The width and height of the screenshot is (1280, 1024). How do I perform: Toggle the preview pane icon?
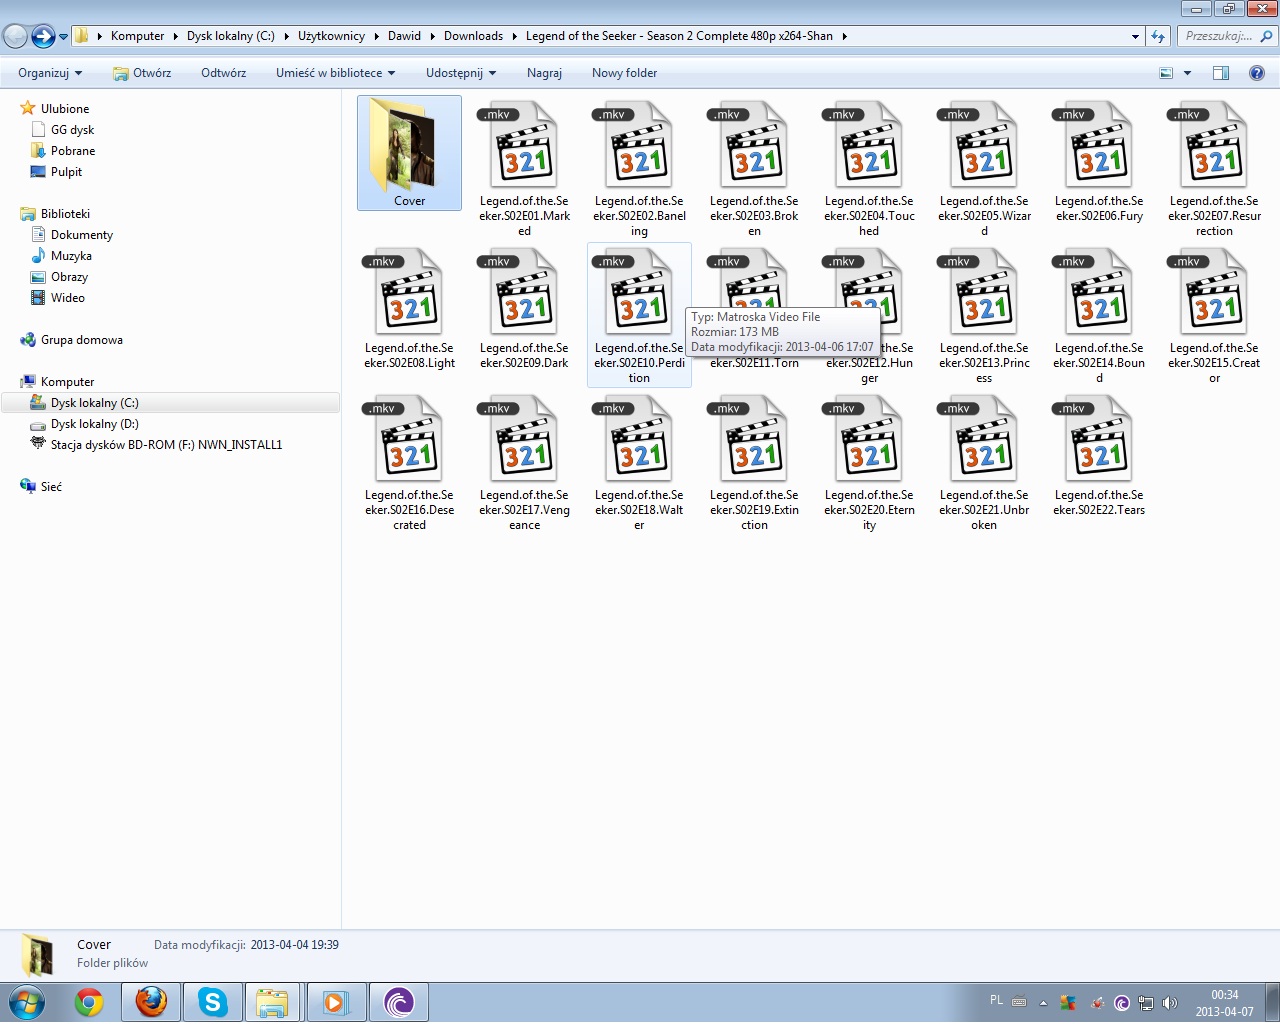coord(1221,73)
